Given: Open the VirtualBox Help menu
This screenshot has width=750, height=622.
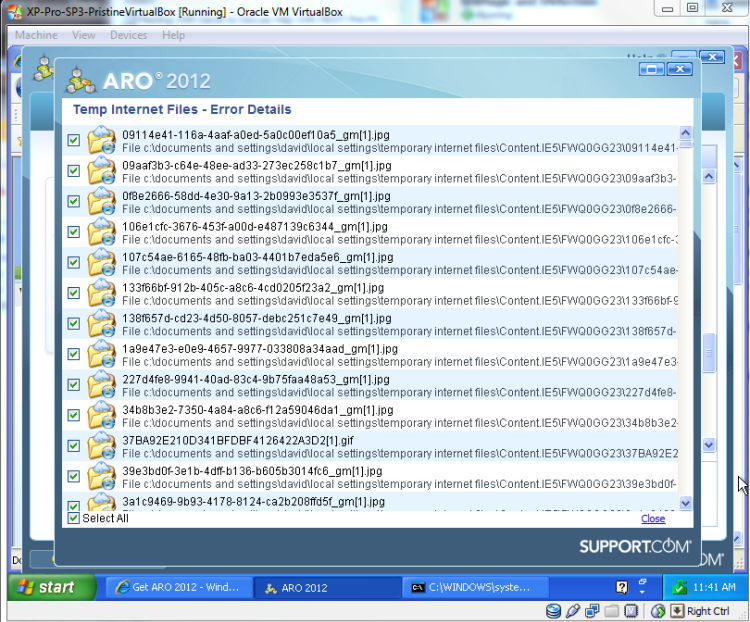Looking at the screenshot, I should tap(173, 35).
